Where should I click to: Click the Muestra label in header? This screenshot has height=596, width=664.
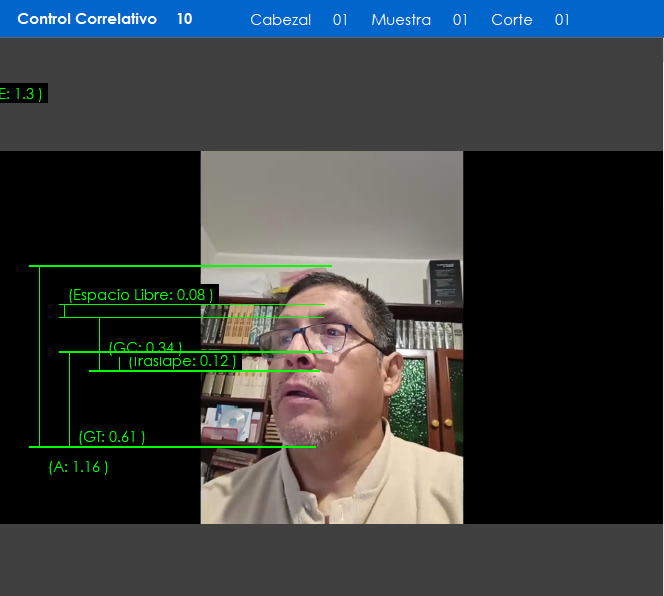[400, 20]
